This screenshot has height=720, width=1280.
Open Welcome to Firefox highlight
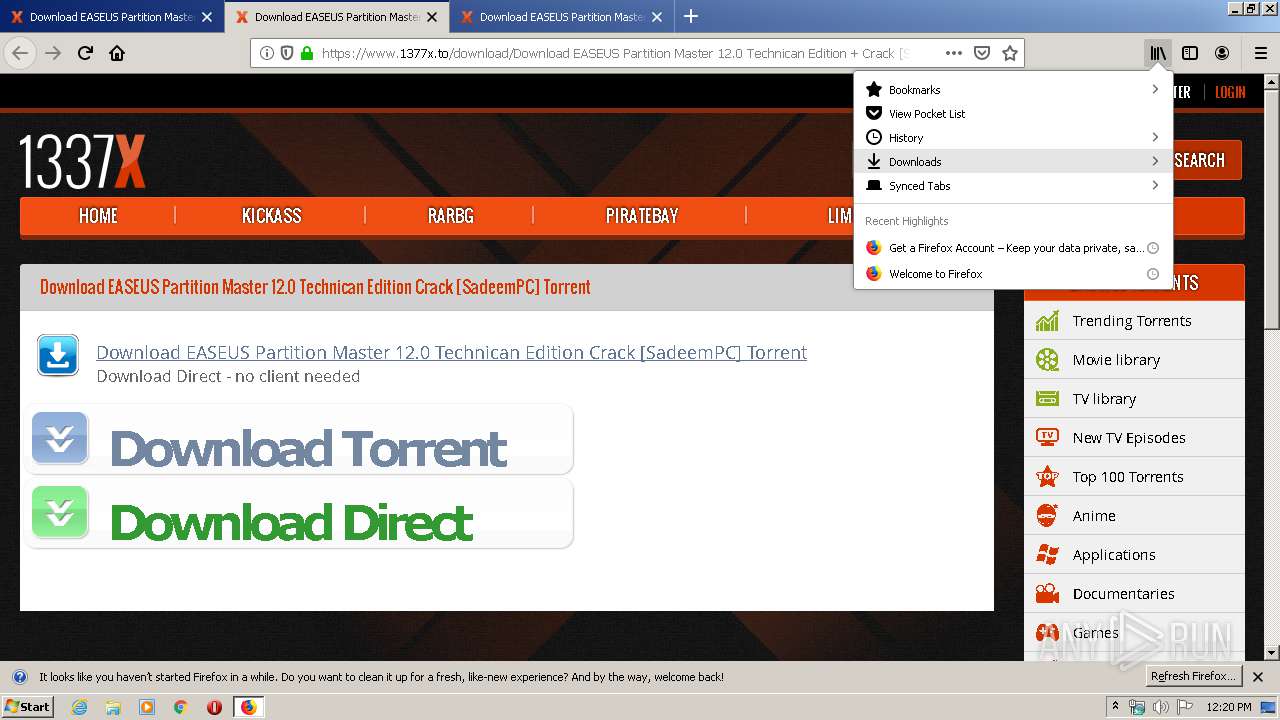click(1013, 274)
